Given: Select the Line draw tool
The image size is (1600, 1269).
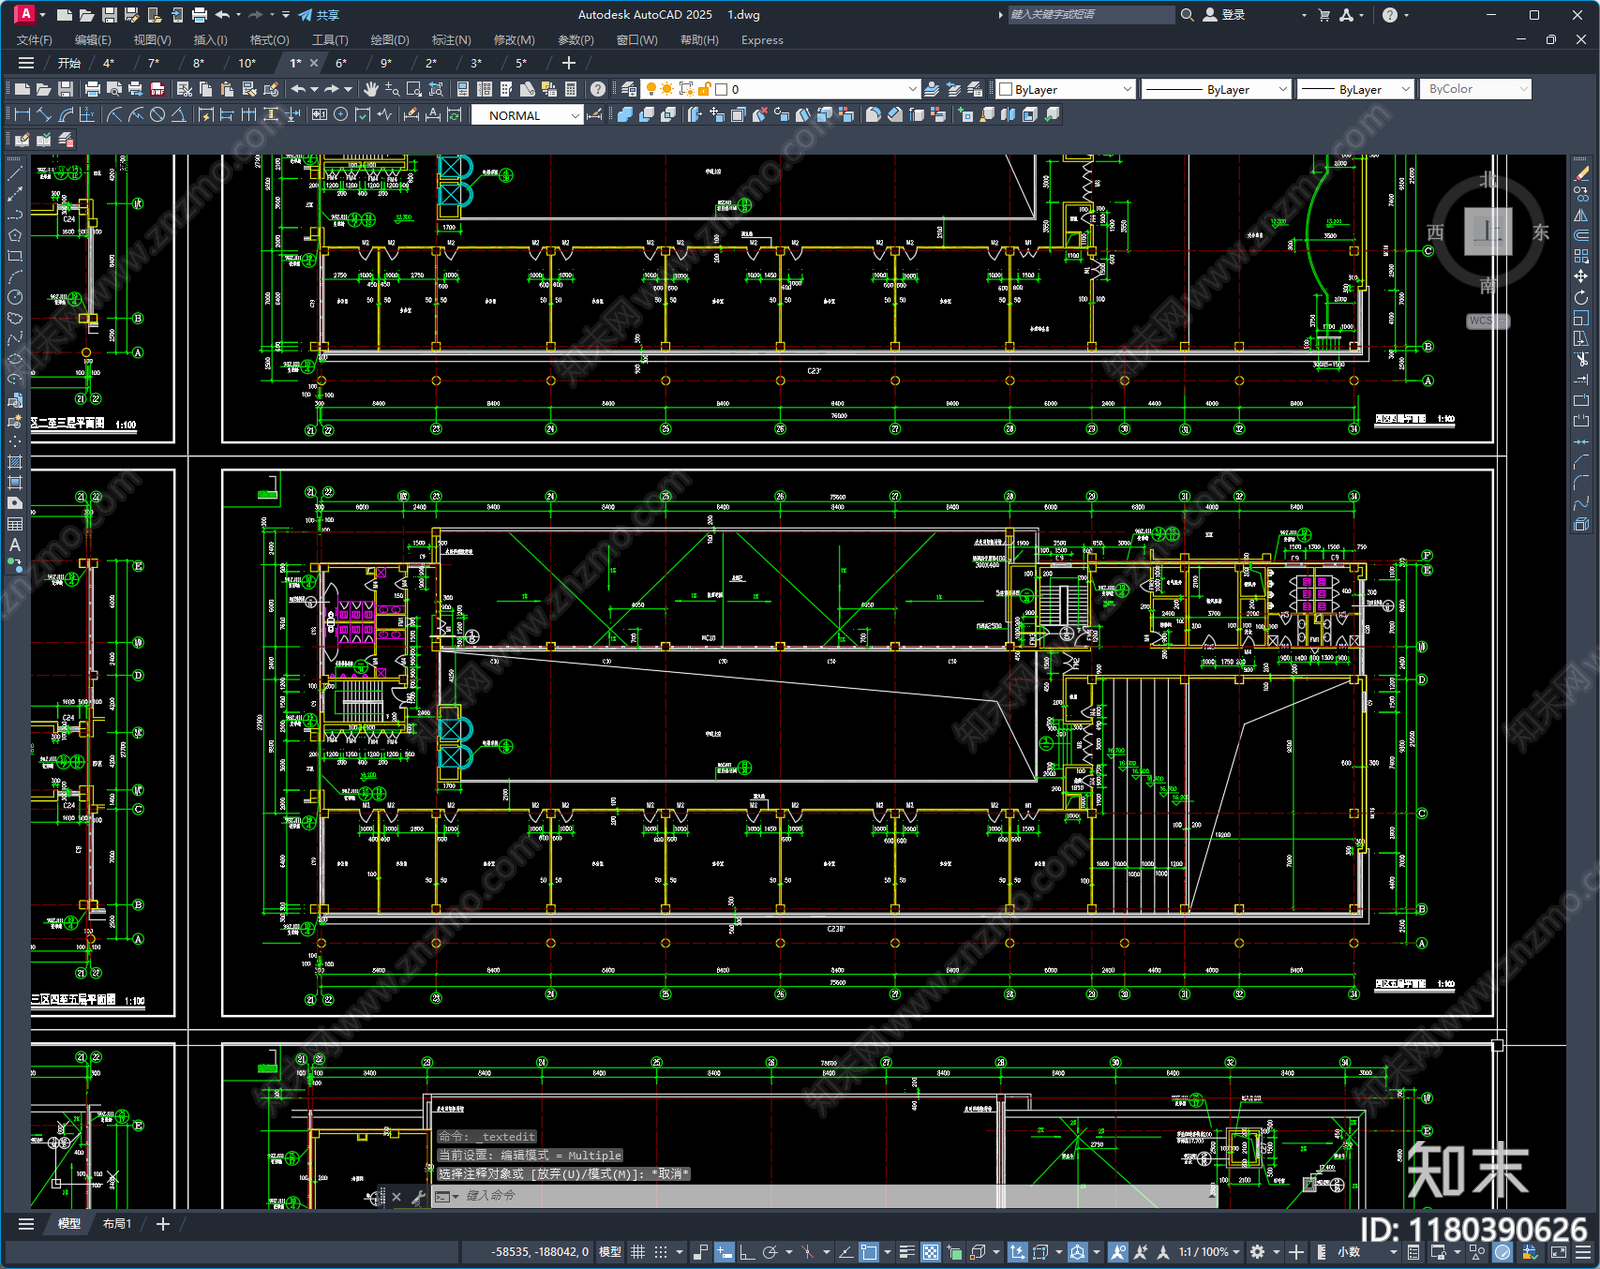Looking at the screenshot, I should tap(15, 174).
